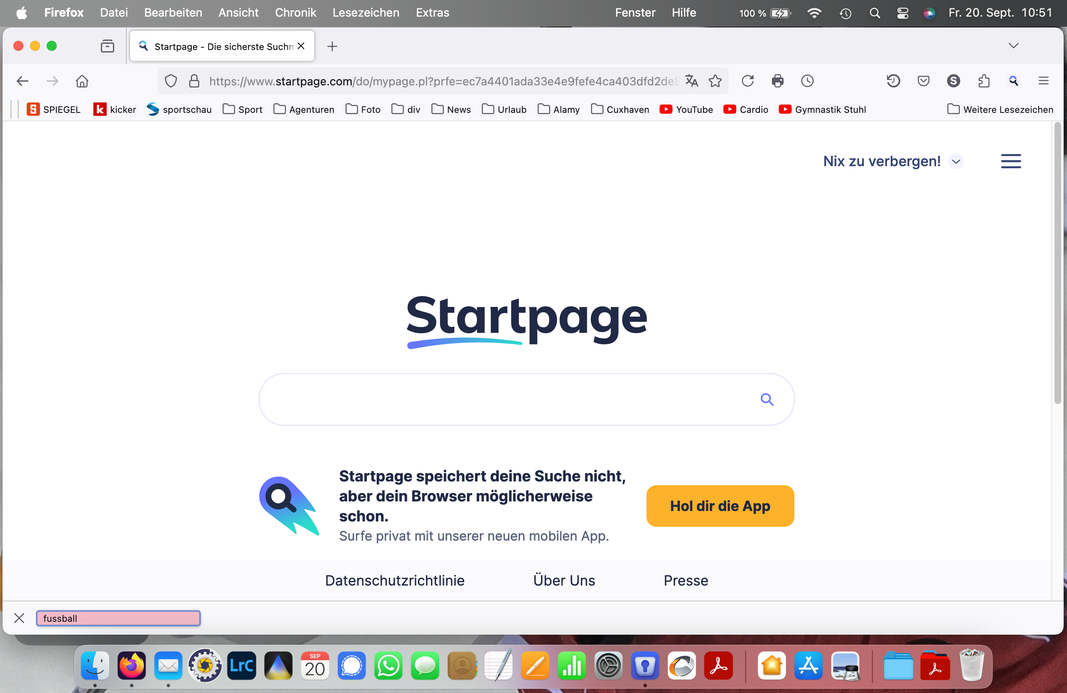Click the page vertical scrollbar
Viewport: 1067px width, 693px height.
tap(1057, 264)
